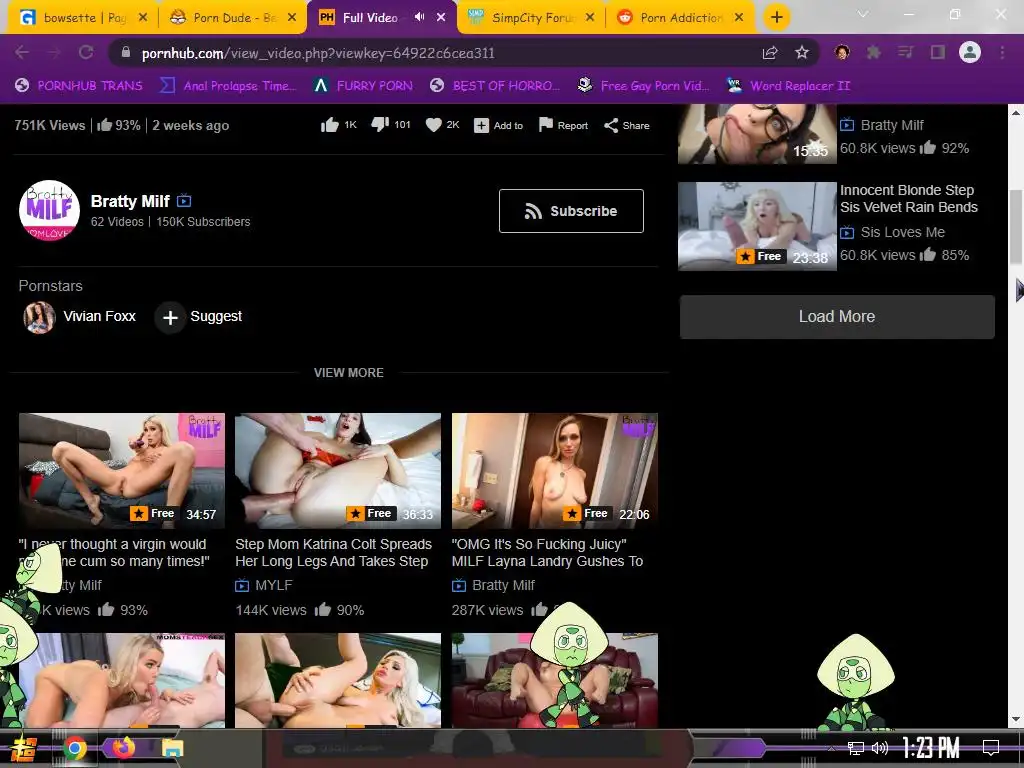The image size is (1024, 768).
Task: Open the Vivian Foxx profile
Action: pyautogui.click(x=80, y=317)
